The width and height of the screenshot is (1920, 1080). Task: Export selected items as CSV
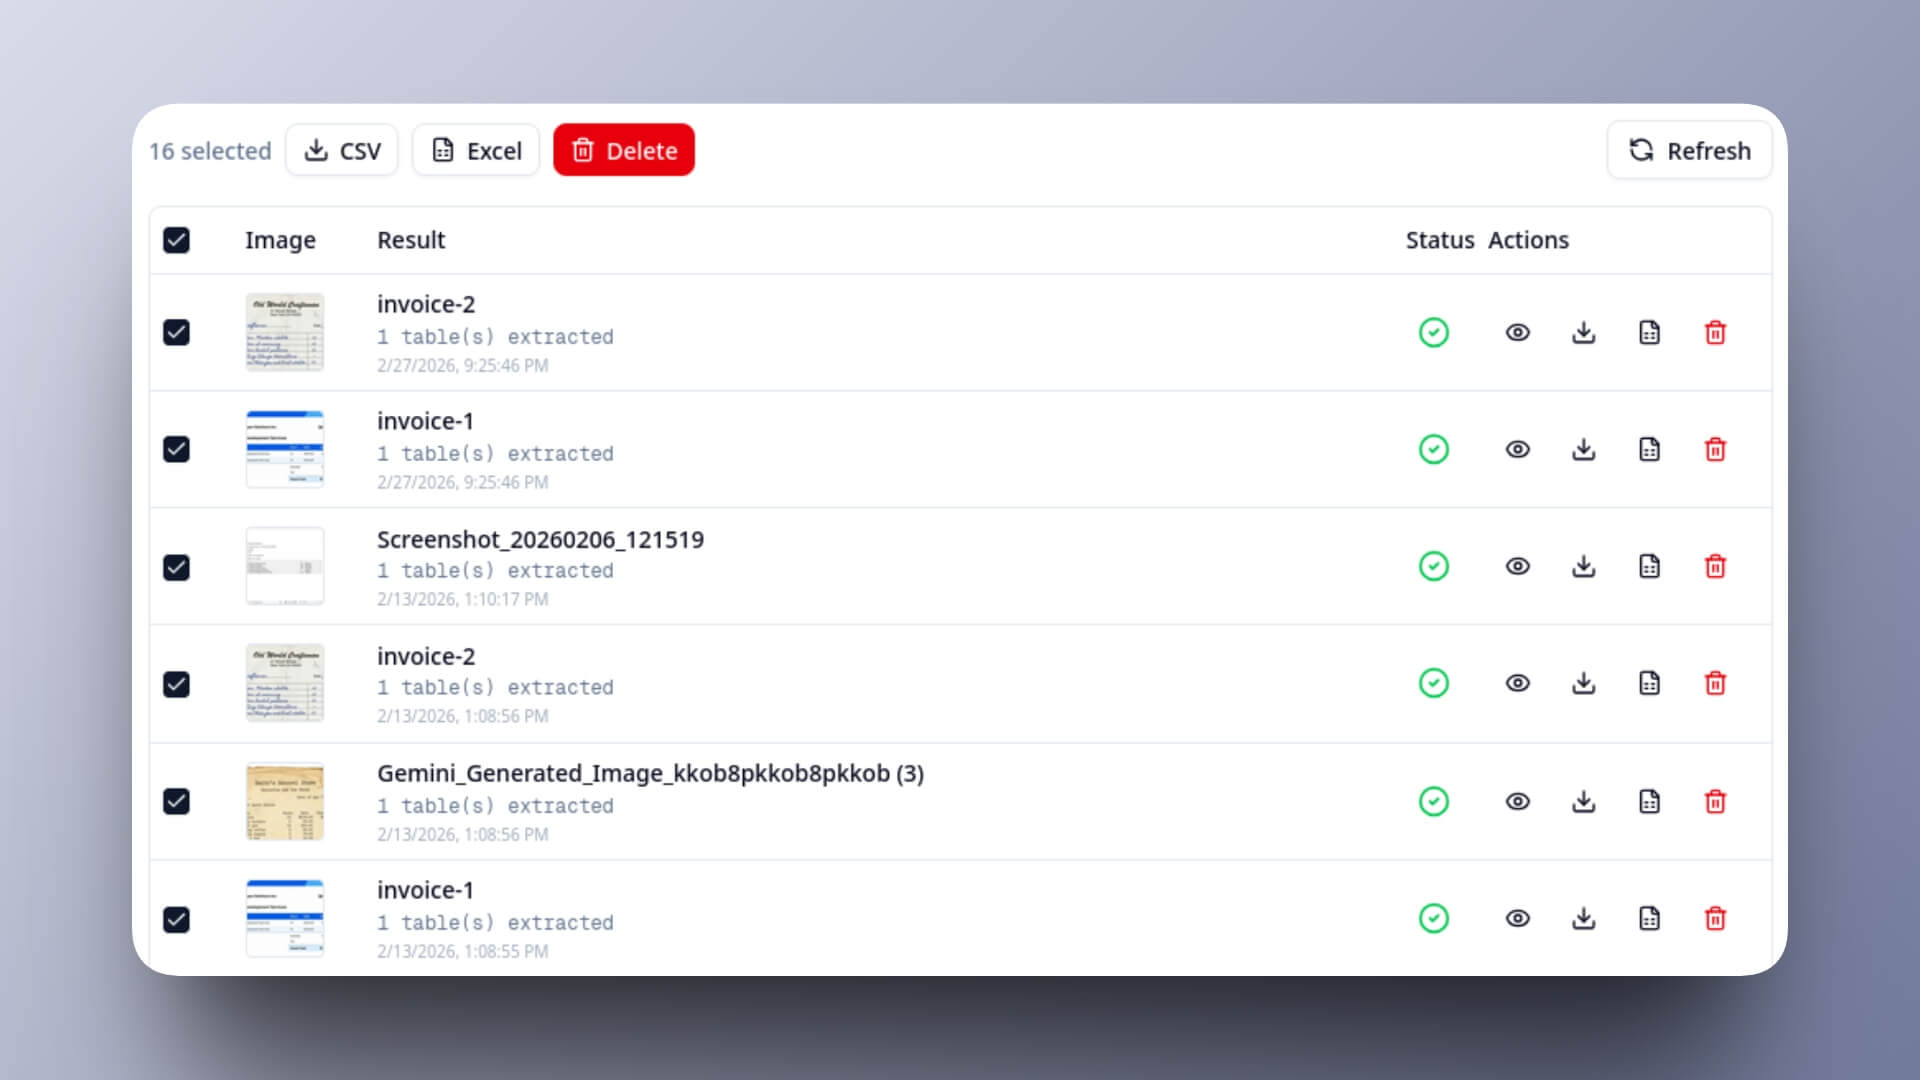click(342, 150)
